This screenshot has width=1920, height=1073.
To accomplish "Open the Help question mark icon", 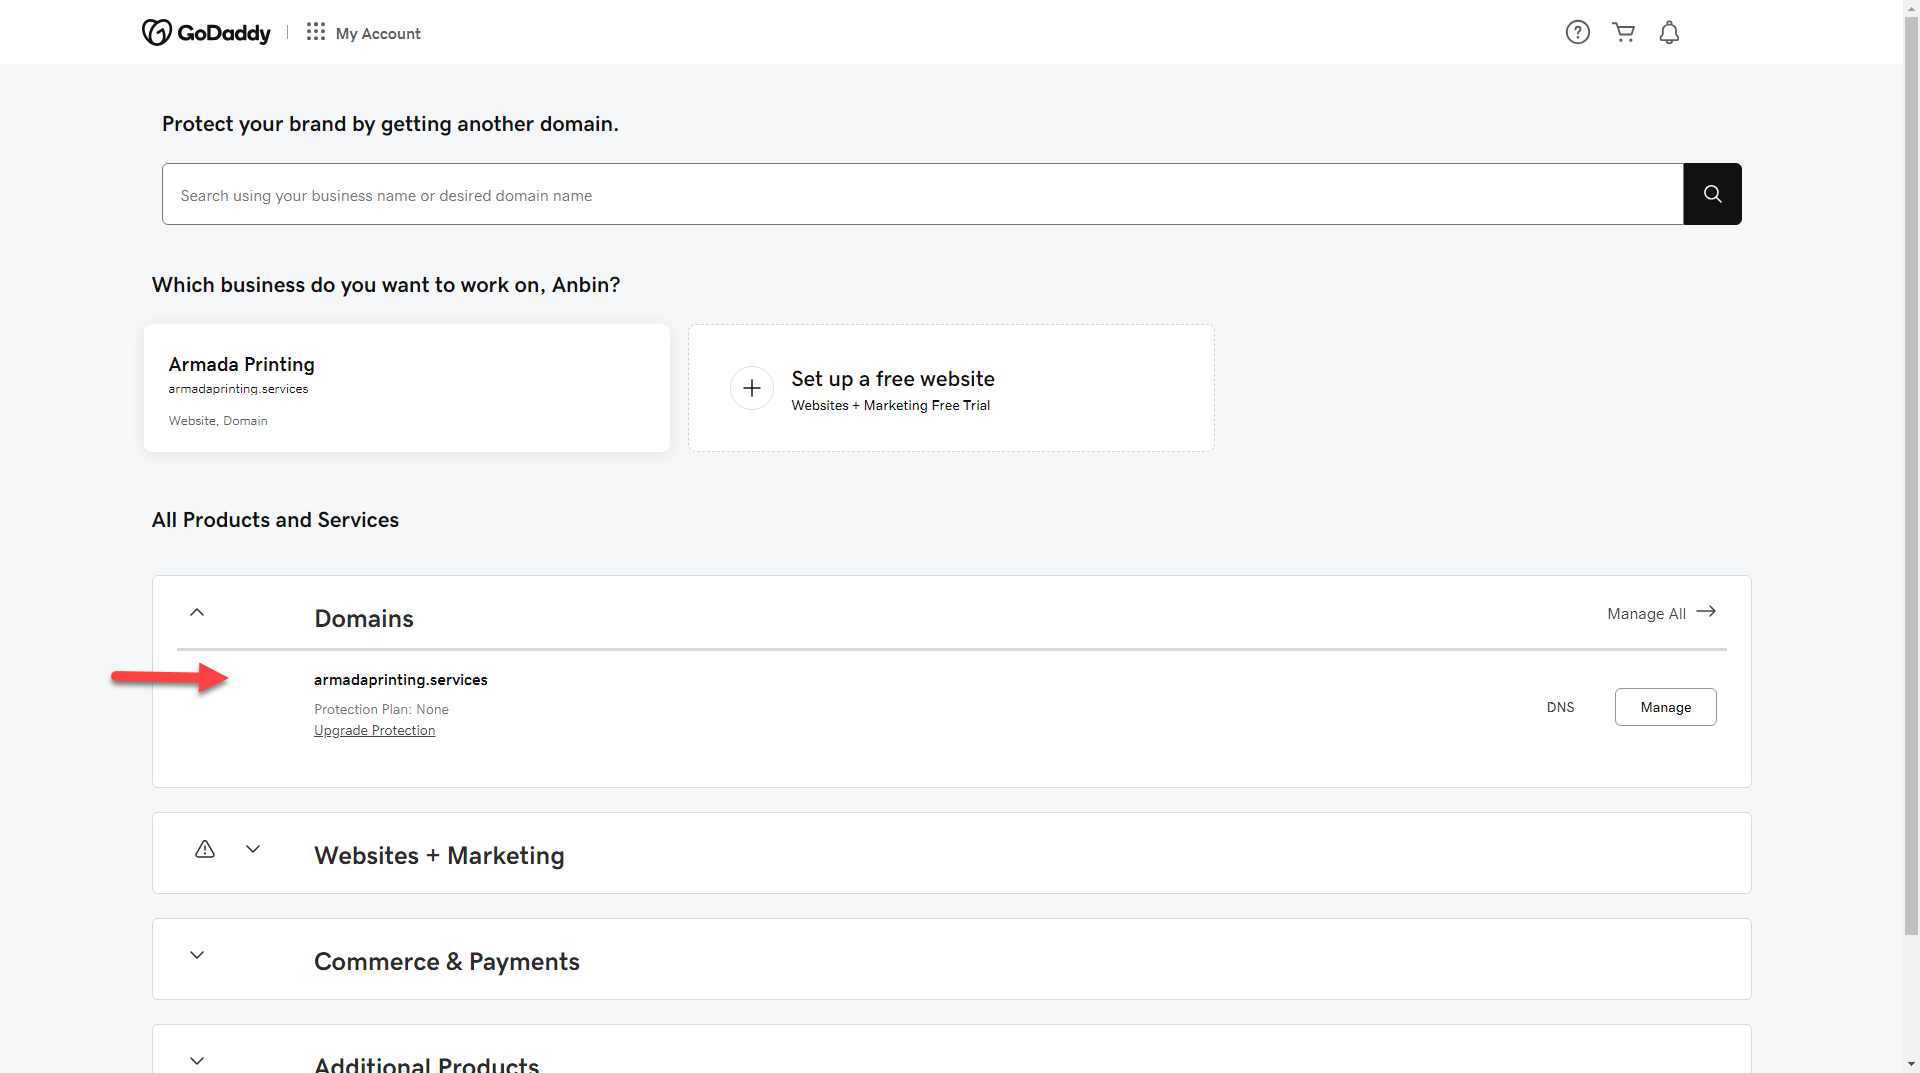I will [1578, 33].
